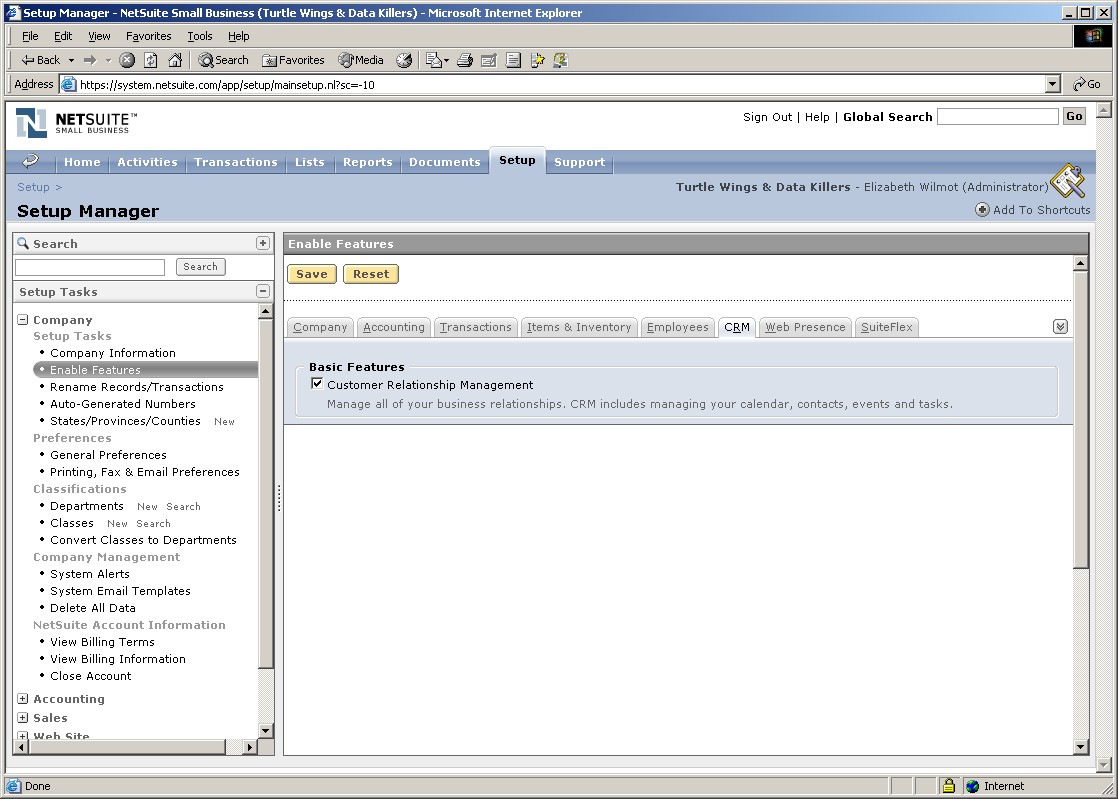Click the Edit page toolbar icon
Screen dimensions: 1118x799
(x=488, y=61)
